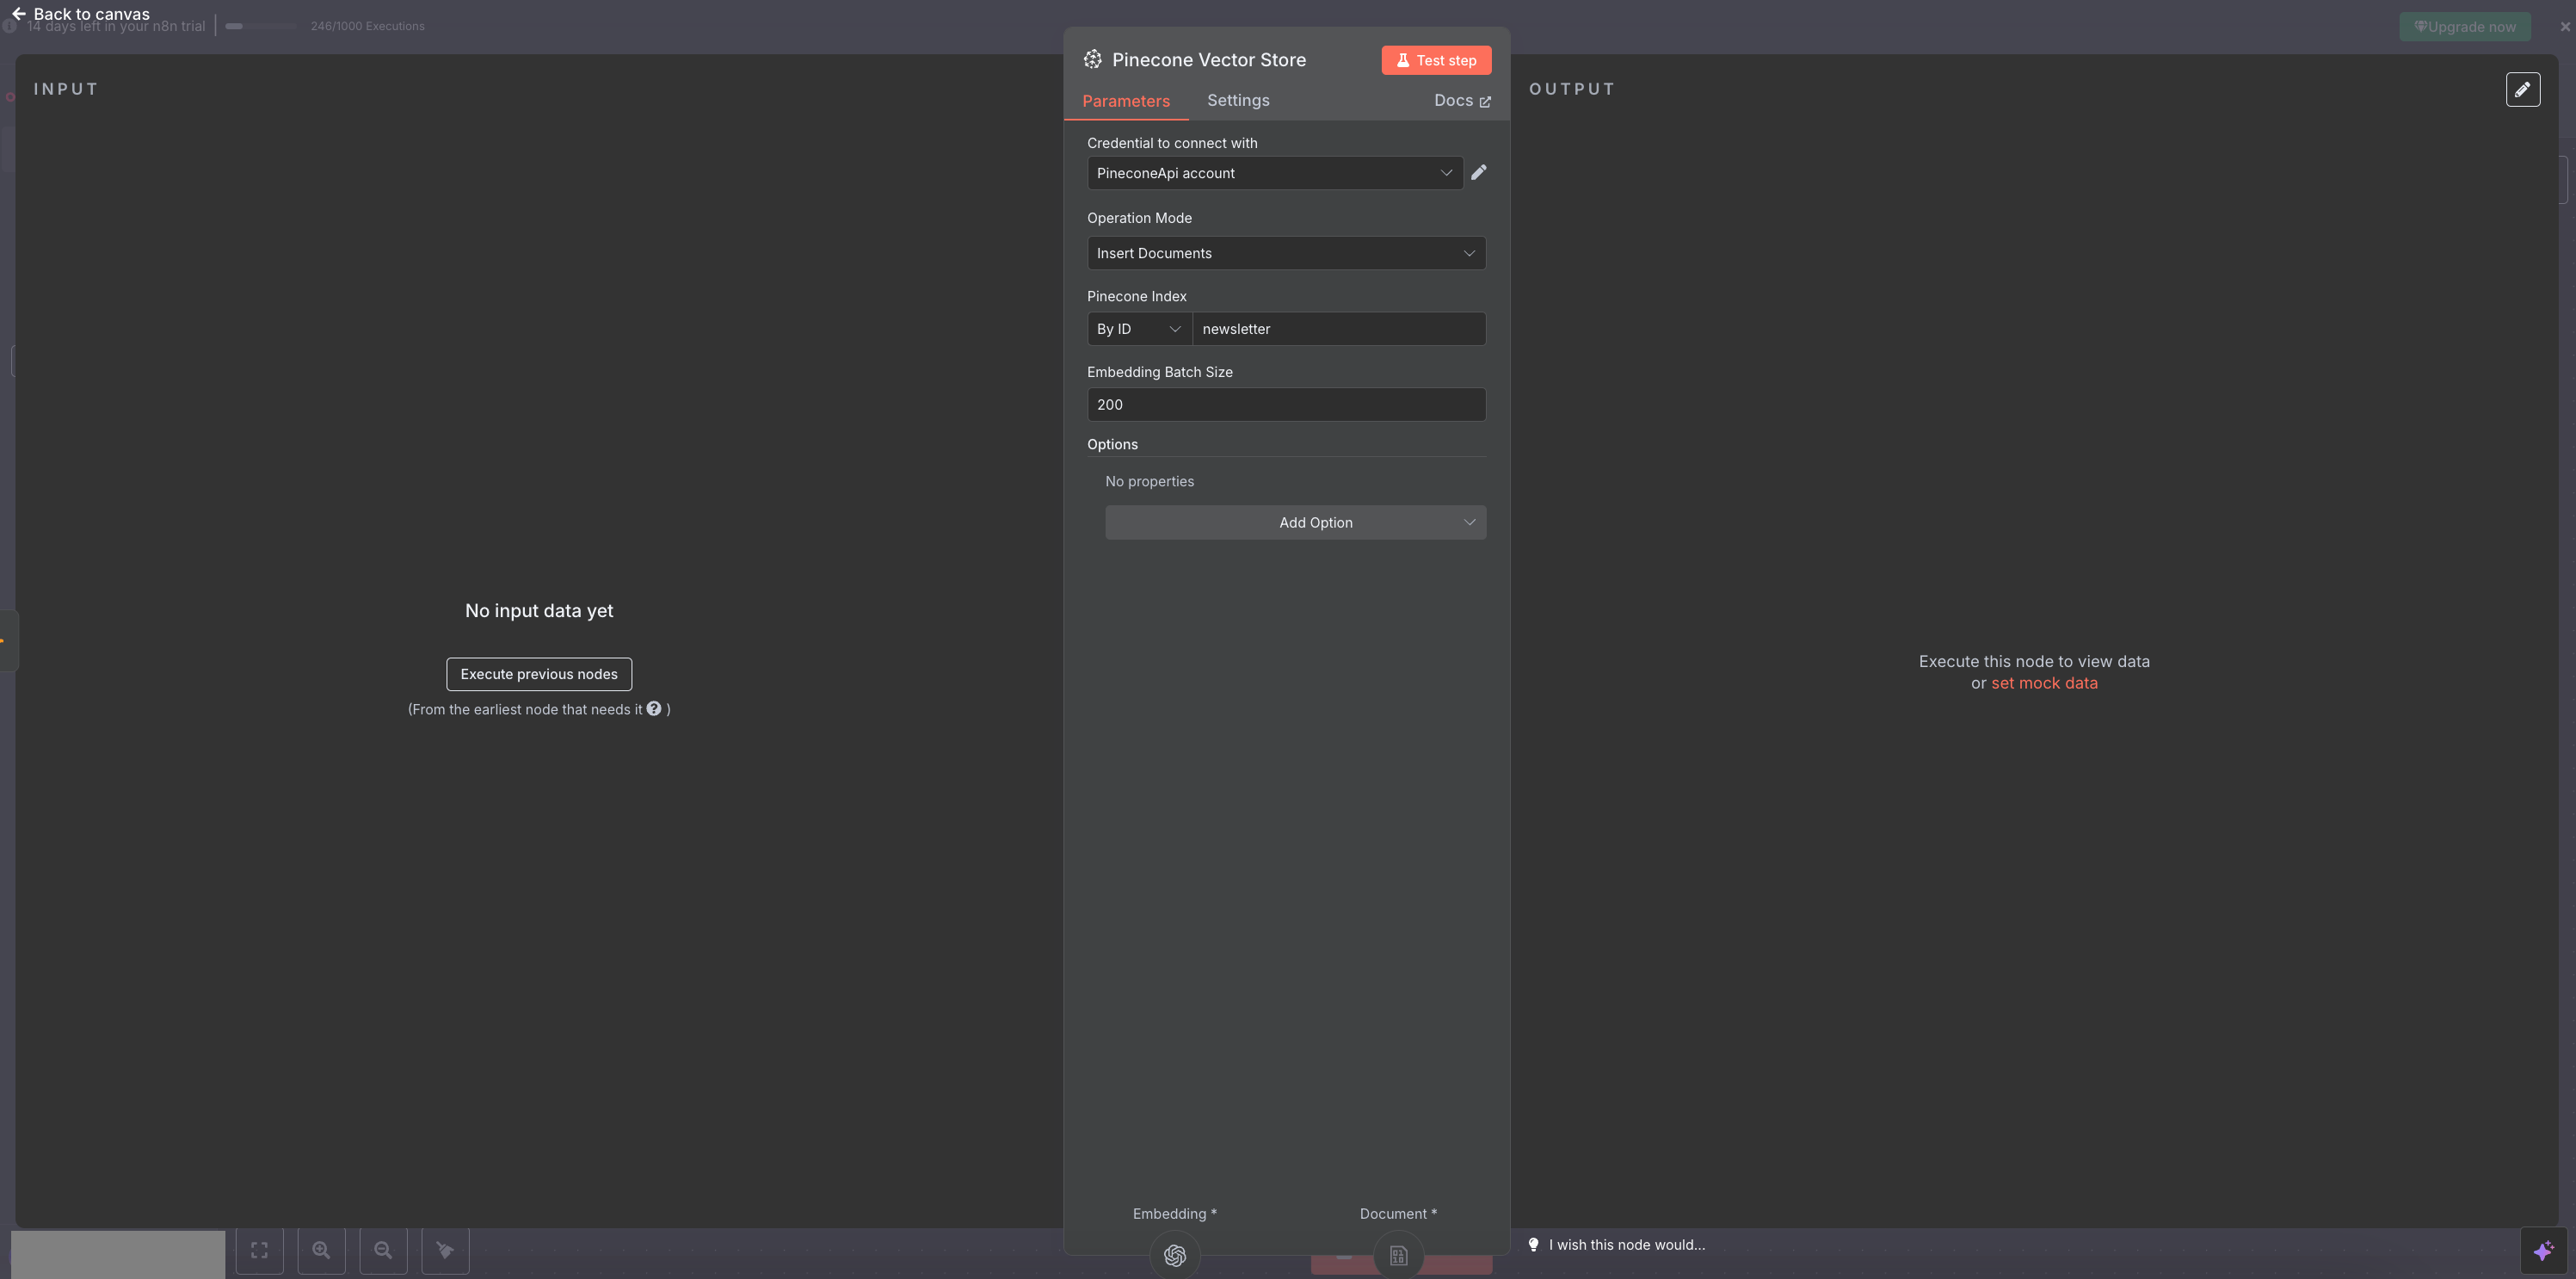Click the Pinecone Index field containing newsletter
Viewport: 2576px width, 1279px height.
pos(1339,329)
